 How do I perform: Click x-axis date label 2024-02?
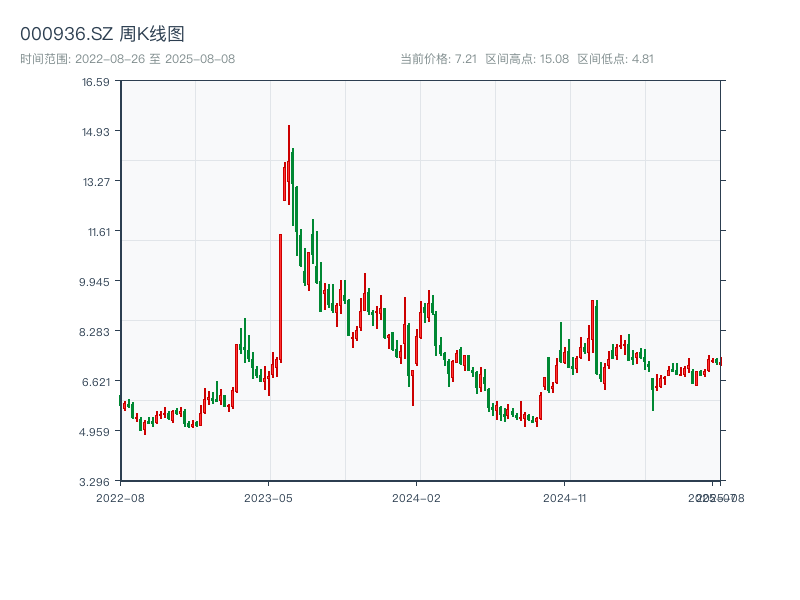(x=416, y=498)
